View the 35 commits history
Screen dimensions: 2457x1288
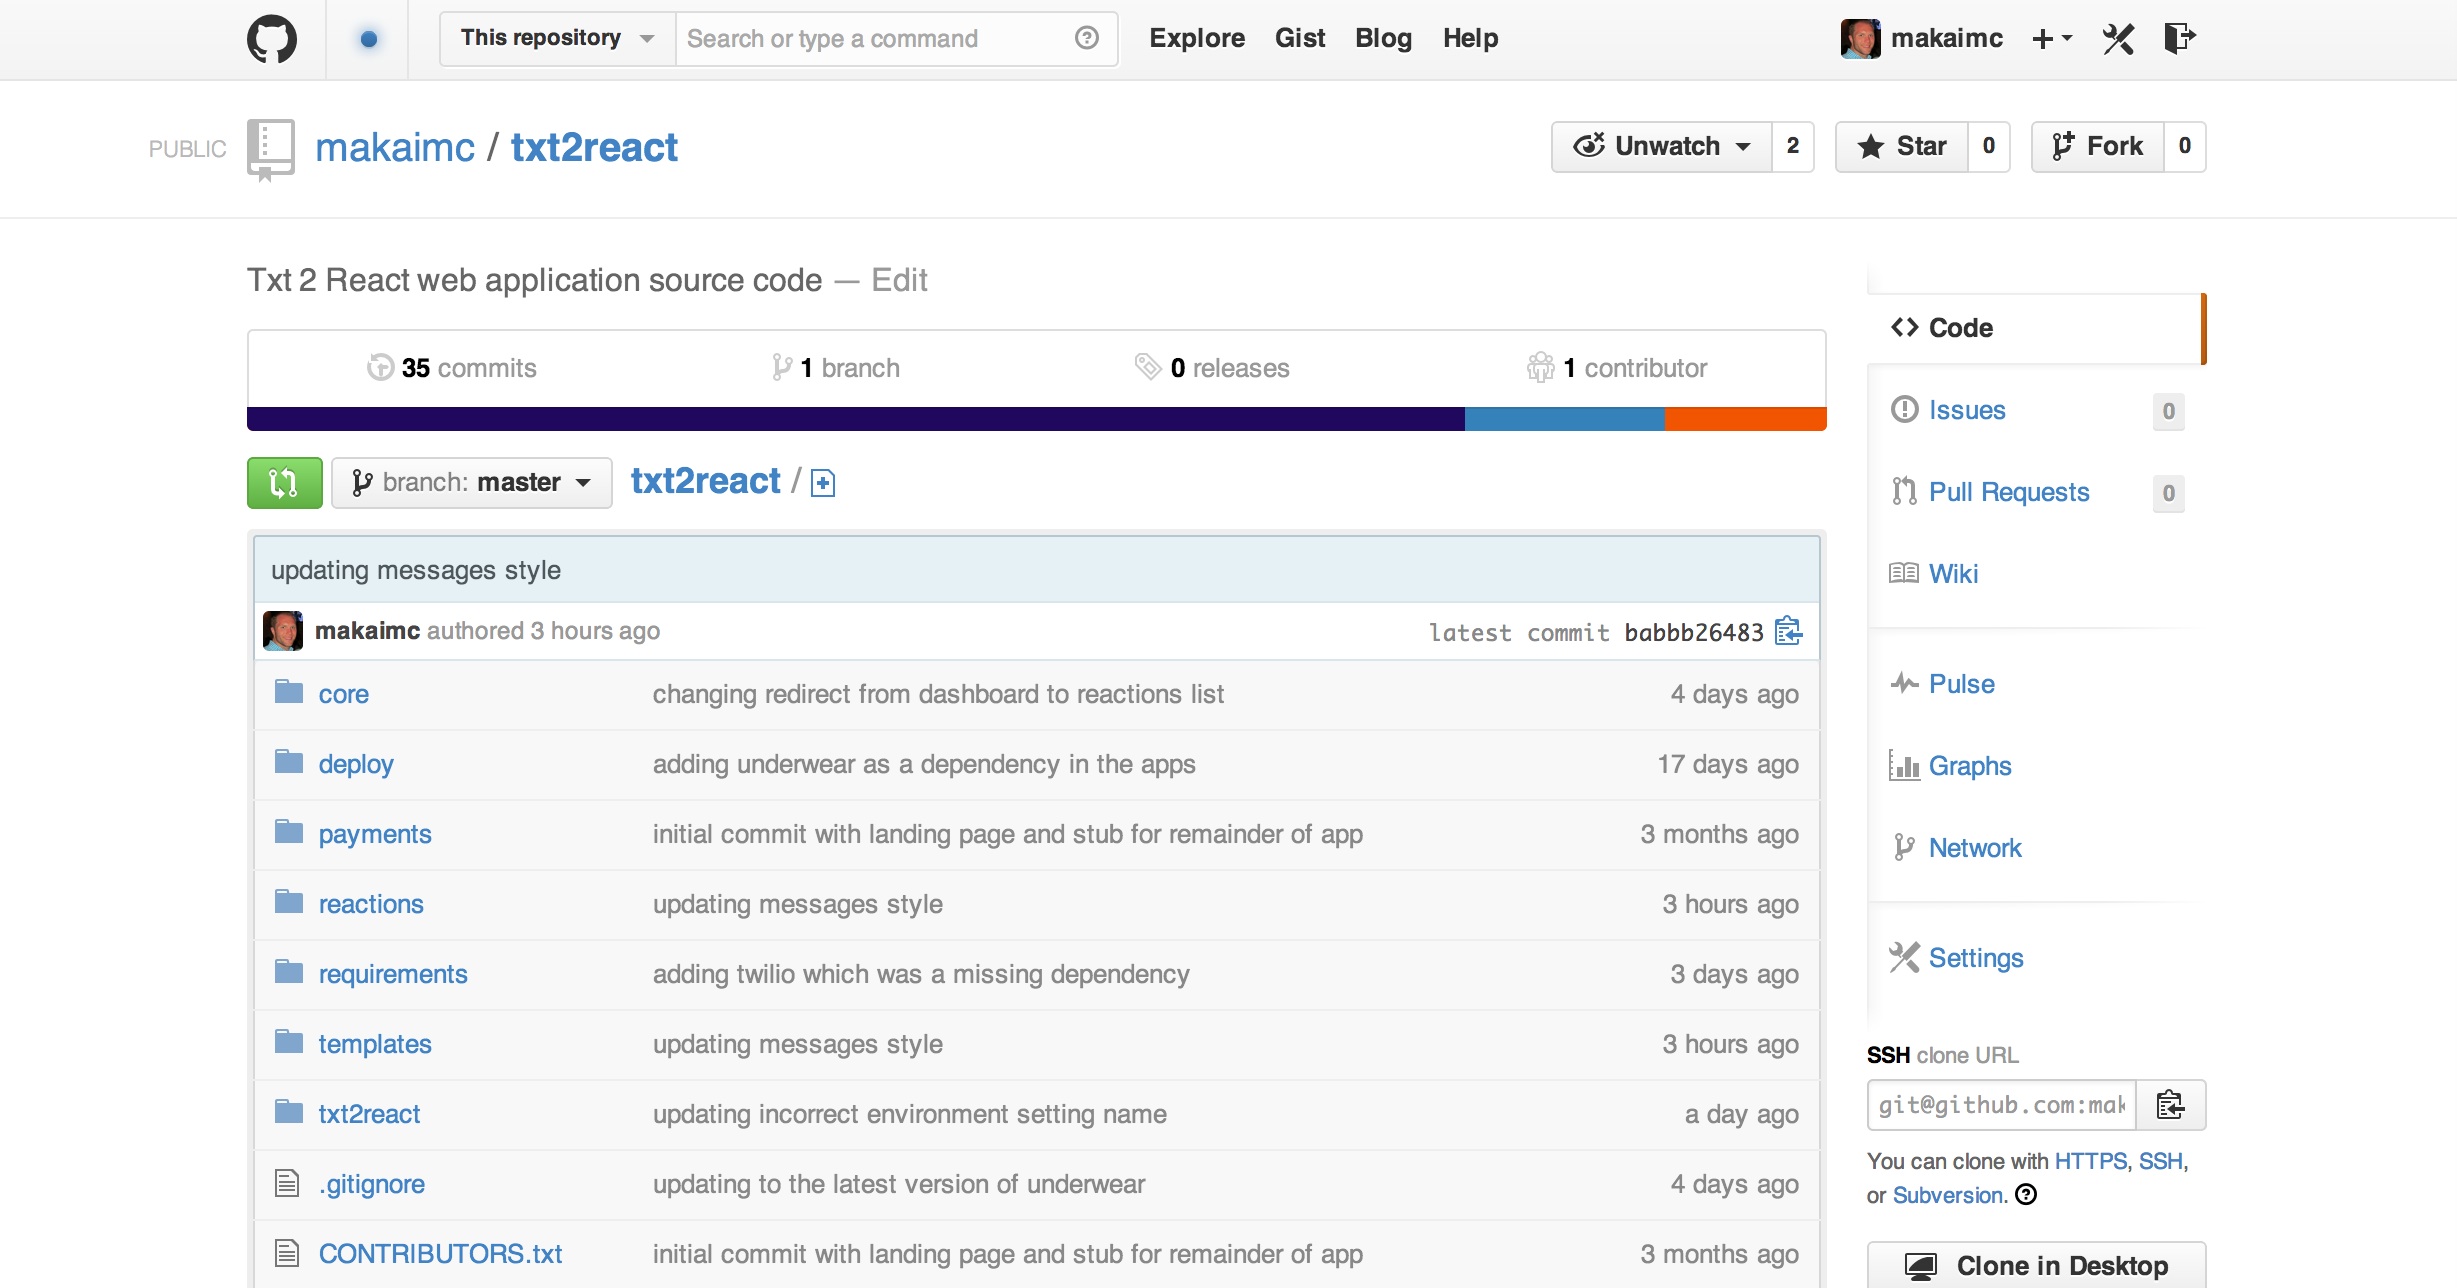(452, 368)
